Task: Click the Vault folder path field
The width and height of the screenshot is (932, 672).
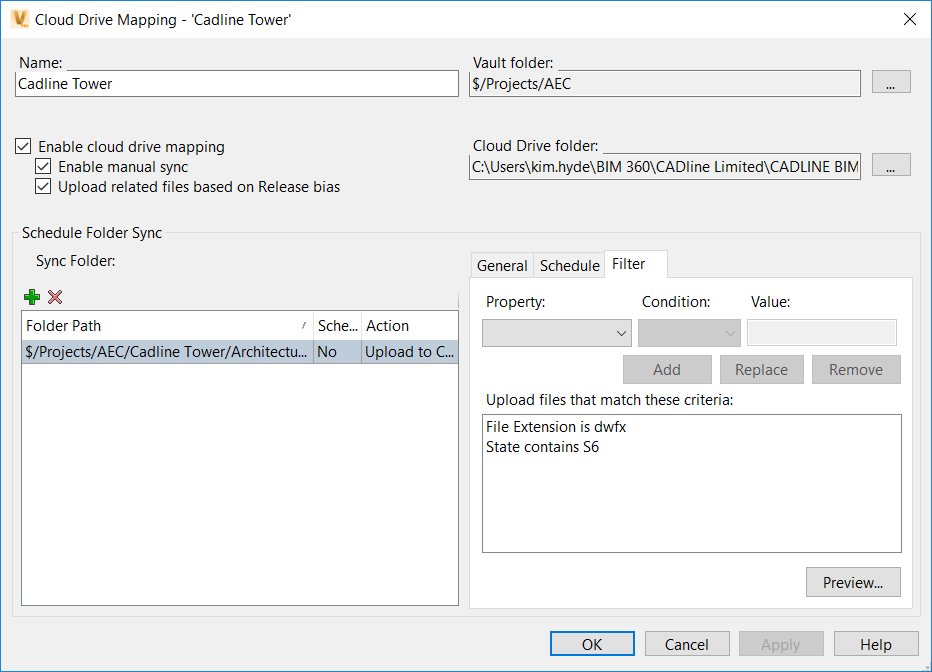Action: (x=665, y=84)
